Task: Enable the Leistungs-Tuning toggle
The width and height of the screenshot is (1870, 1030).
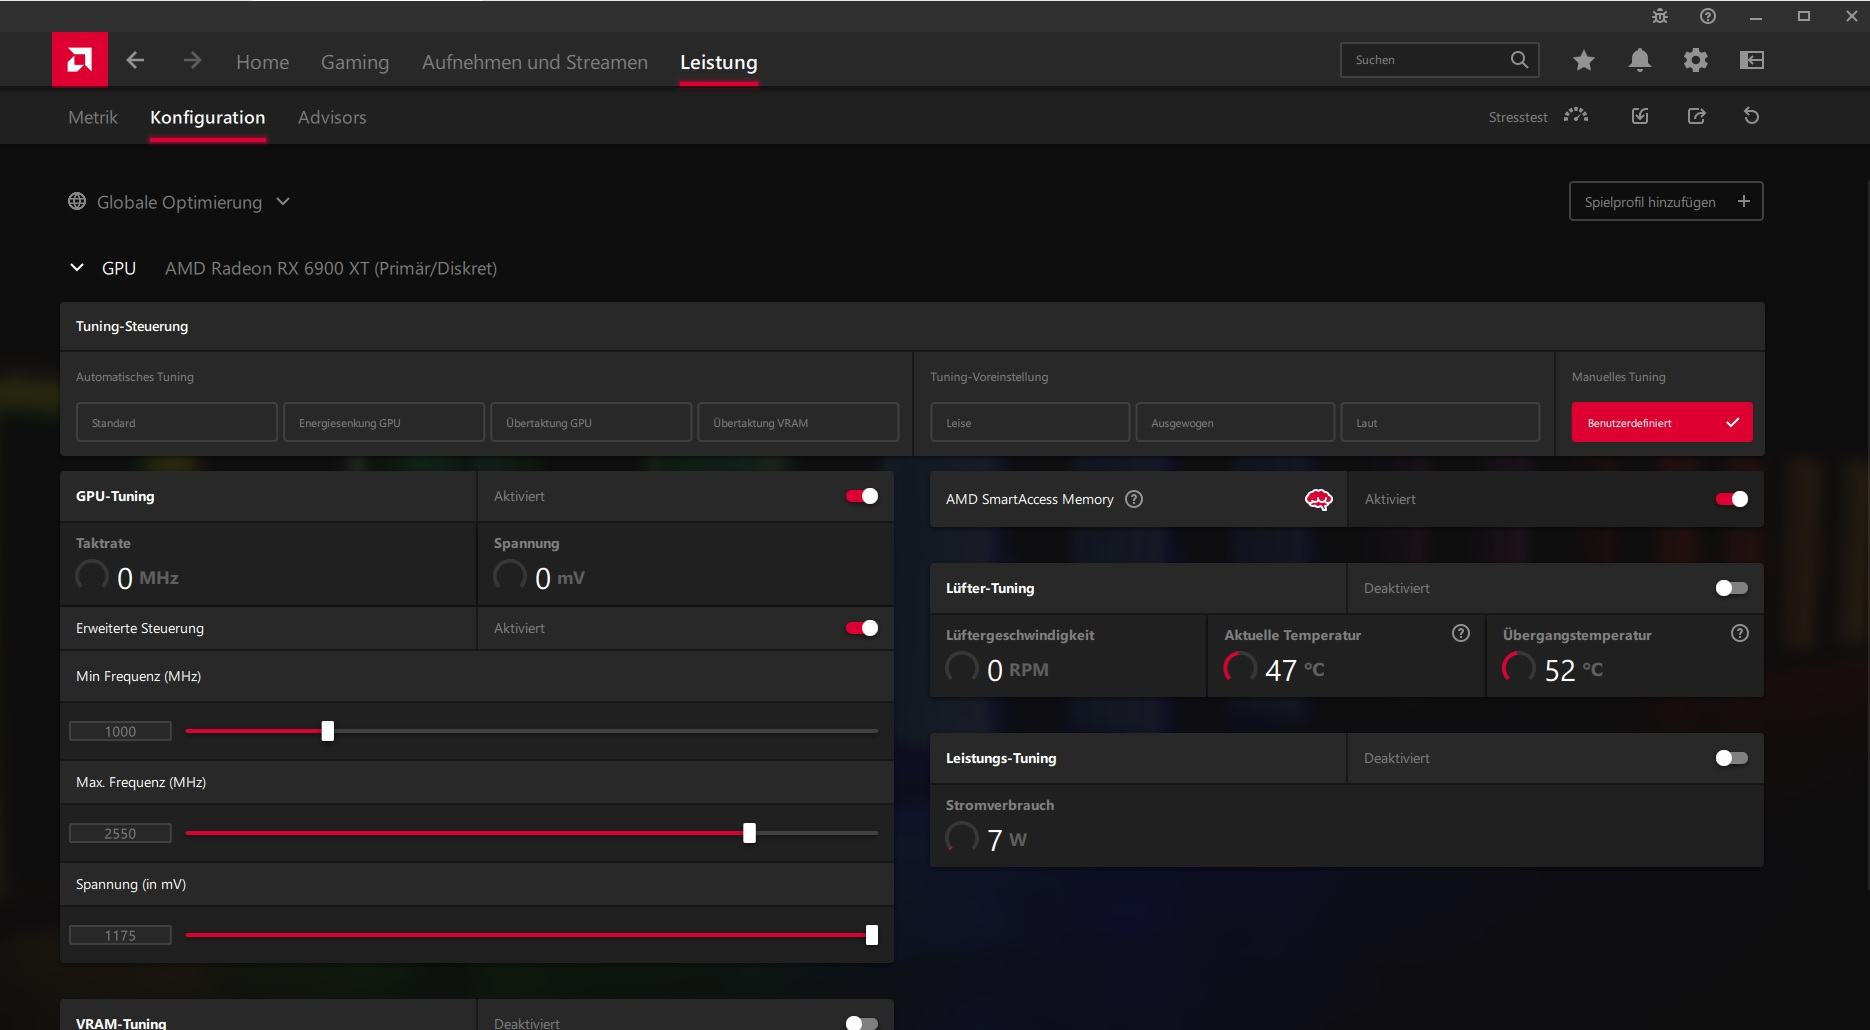Action: click(1732, 758)
